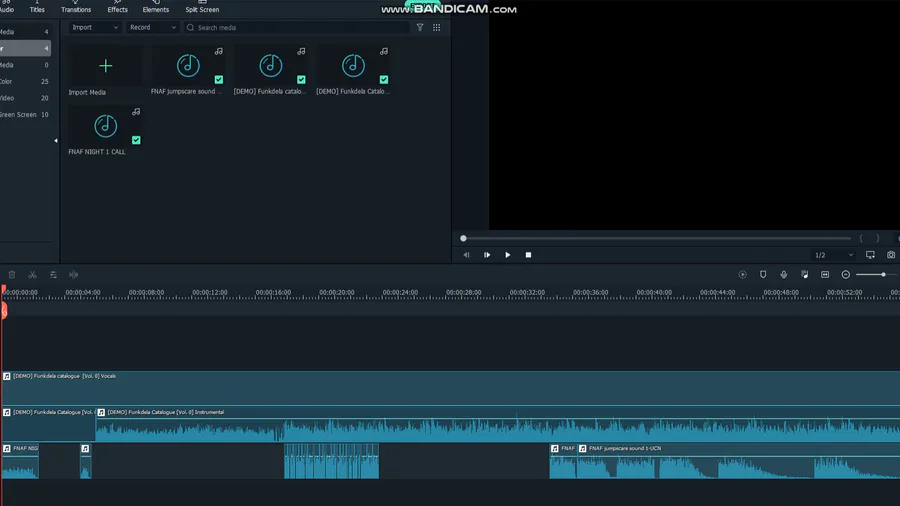
Task: Open the 1/2 preview quality dropdown
Action: [833, 255]
